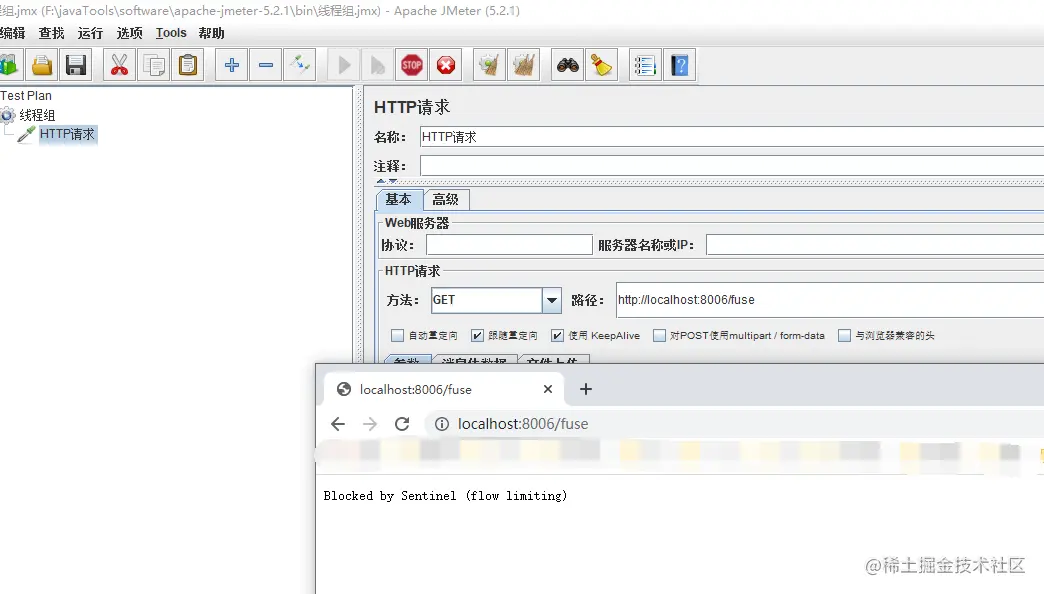Save the test plan with floppy icon
Viewport: 1044px width, 594px height.
tap(76, 65)
